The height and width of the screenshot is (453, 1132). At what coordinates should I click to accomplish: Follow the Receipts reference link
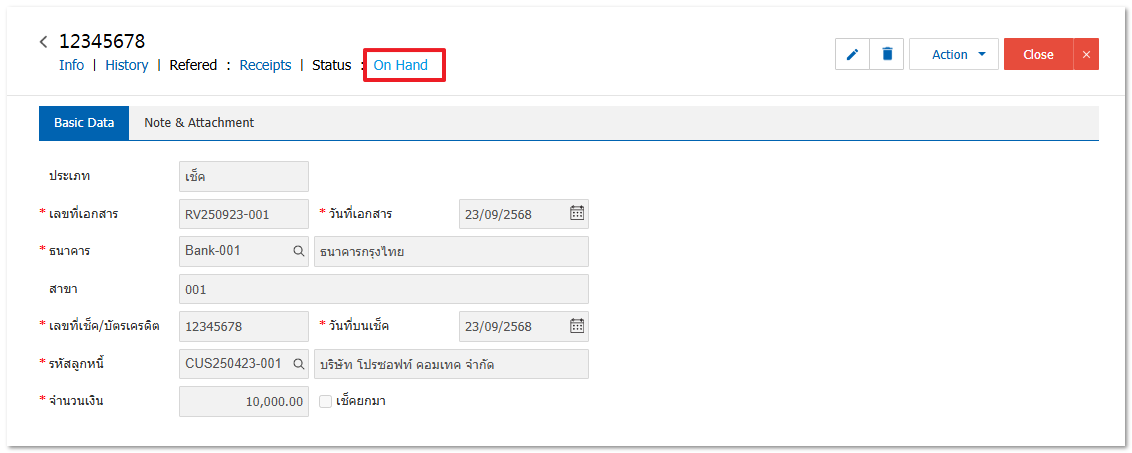(x=265, y=65)
